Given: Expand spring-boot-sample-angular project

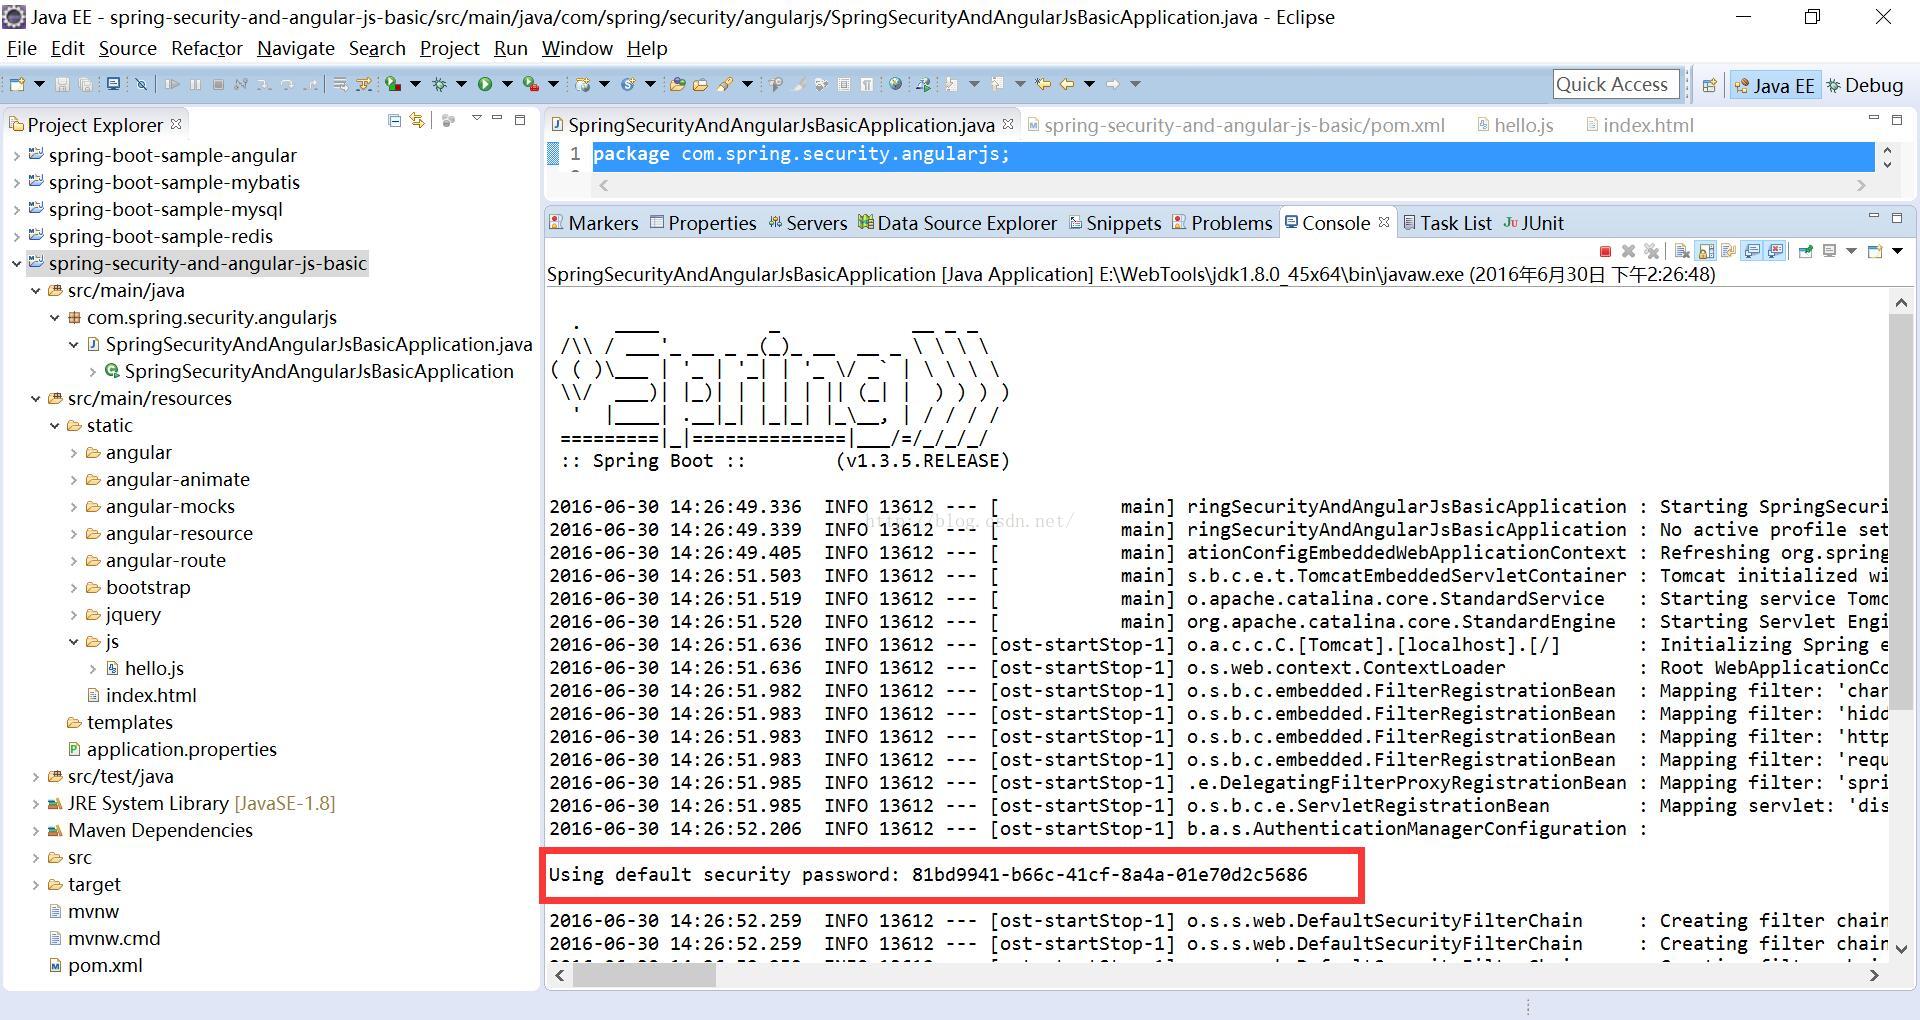Looking at the screenshot, I should pyautogui.click(x=16, y=155).
